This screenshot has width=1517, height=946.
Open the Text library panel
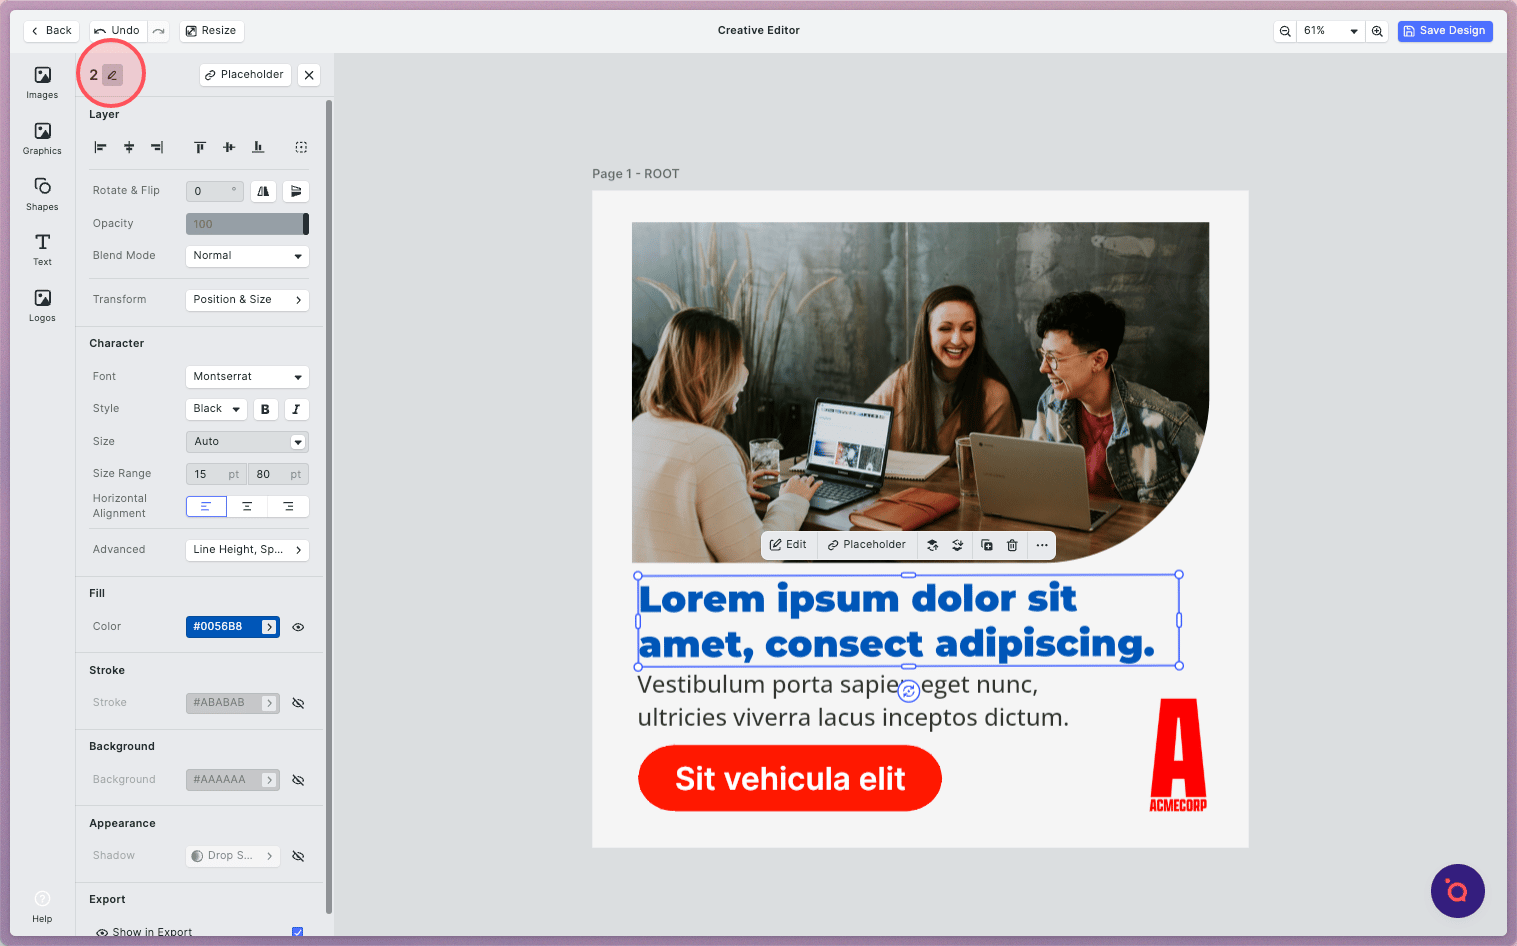(42, 249)
